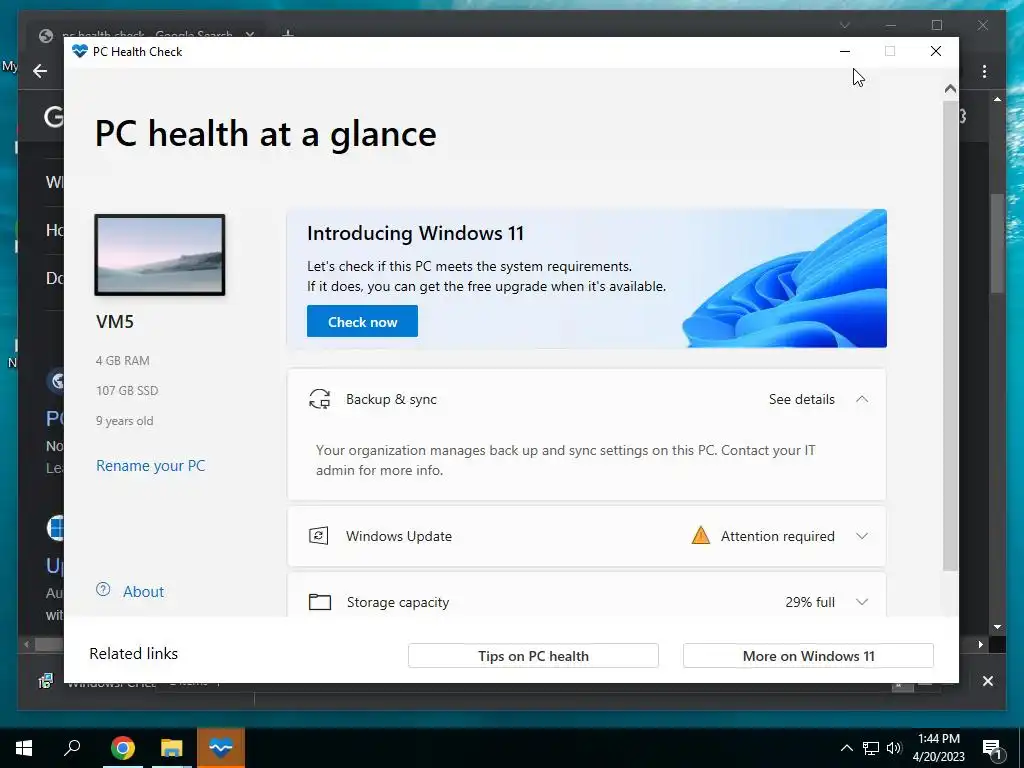Click See details in Backup & sync
This screenshot has height=768, width=1024.
[x=801, y=399]
